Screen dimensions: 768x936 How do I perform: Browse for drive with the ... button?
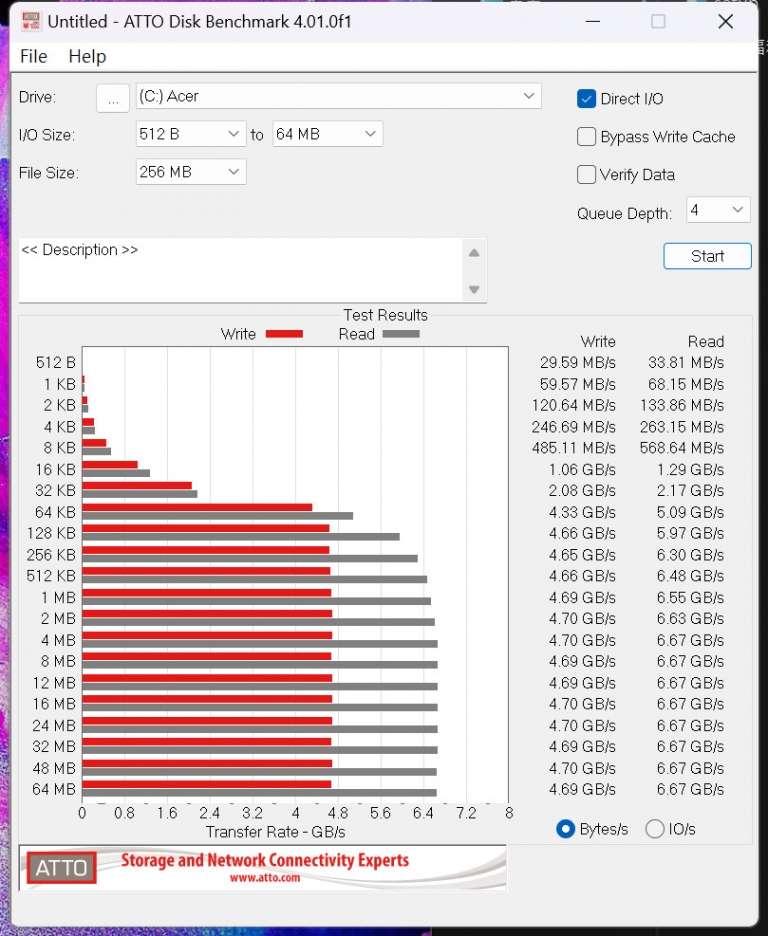[113, 98]
